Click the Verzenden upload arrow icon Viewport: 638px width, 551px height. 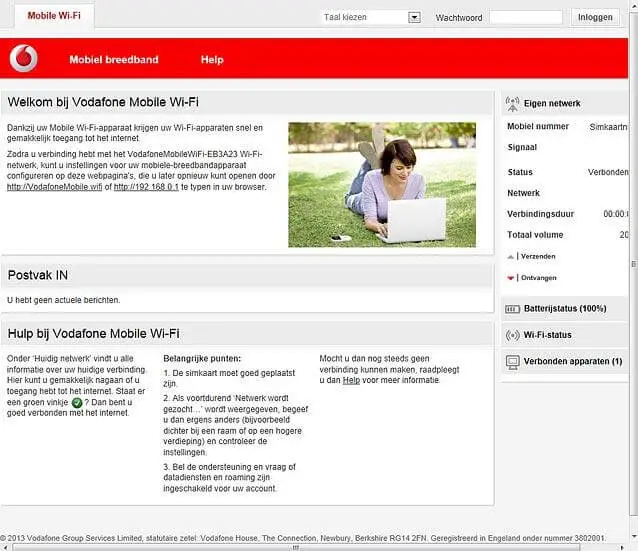pyautogui.click(x=510, y=256)
